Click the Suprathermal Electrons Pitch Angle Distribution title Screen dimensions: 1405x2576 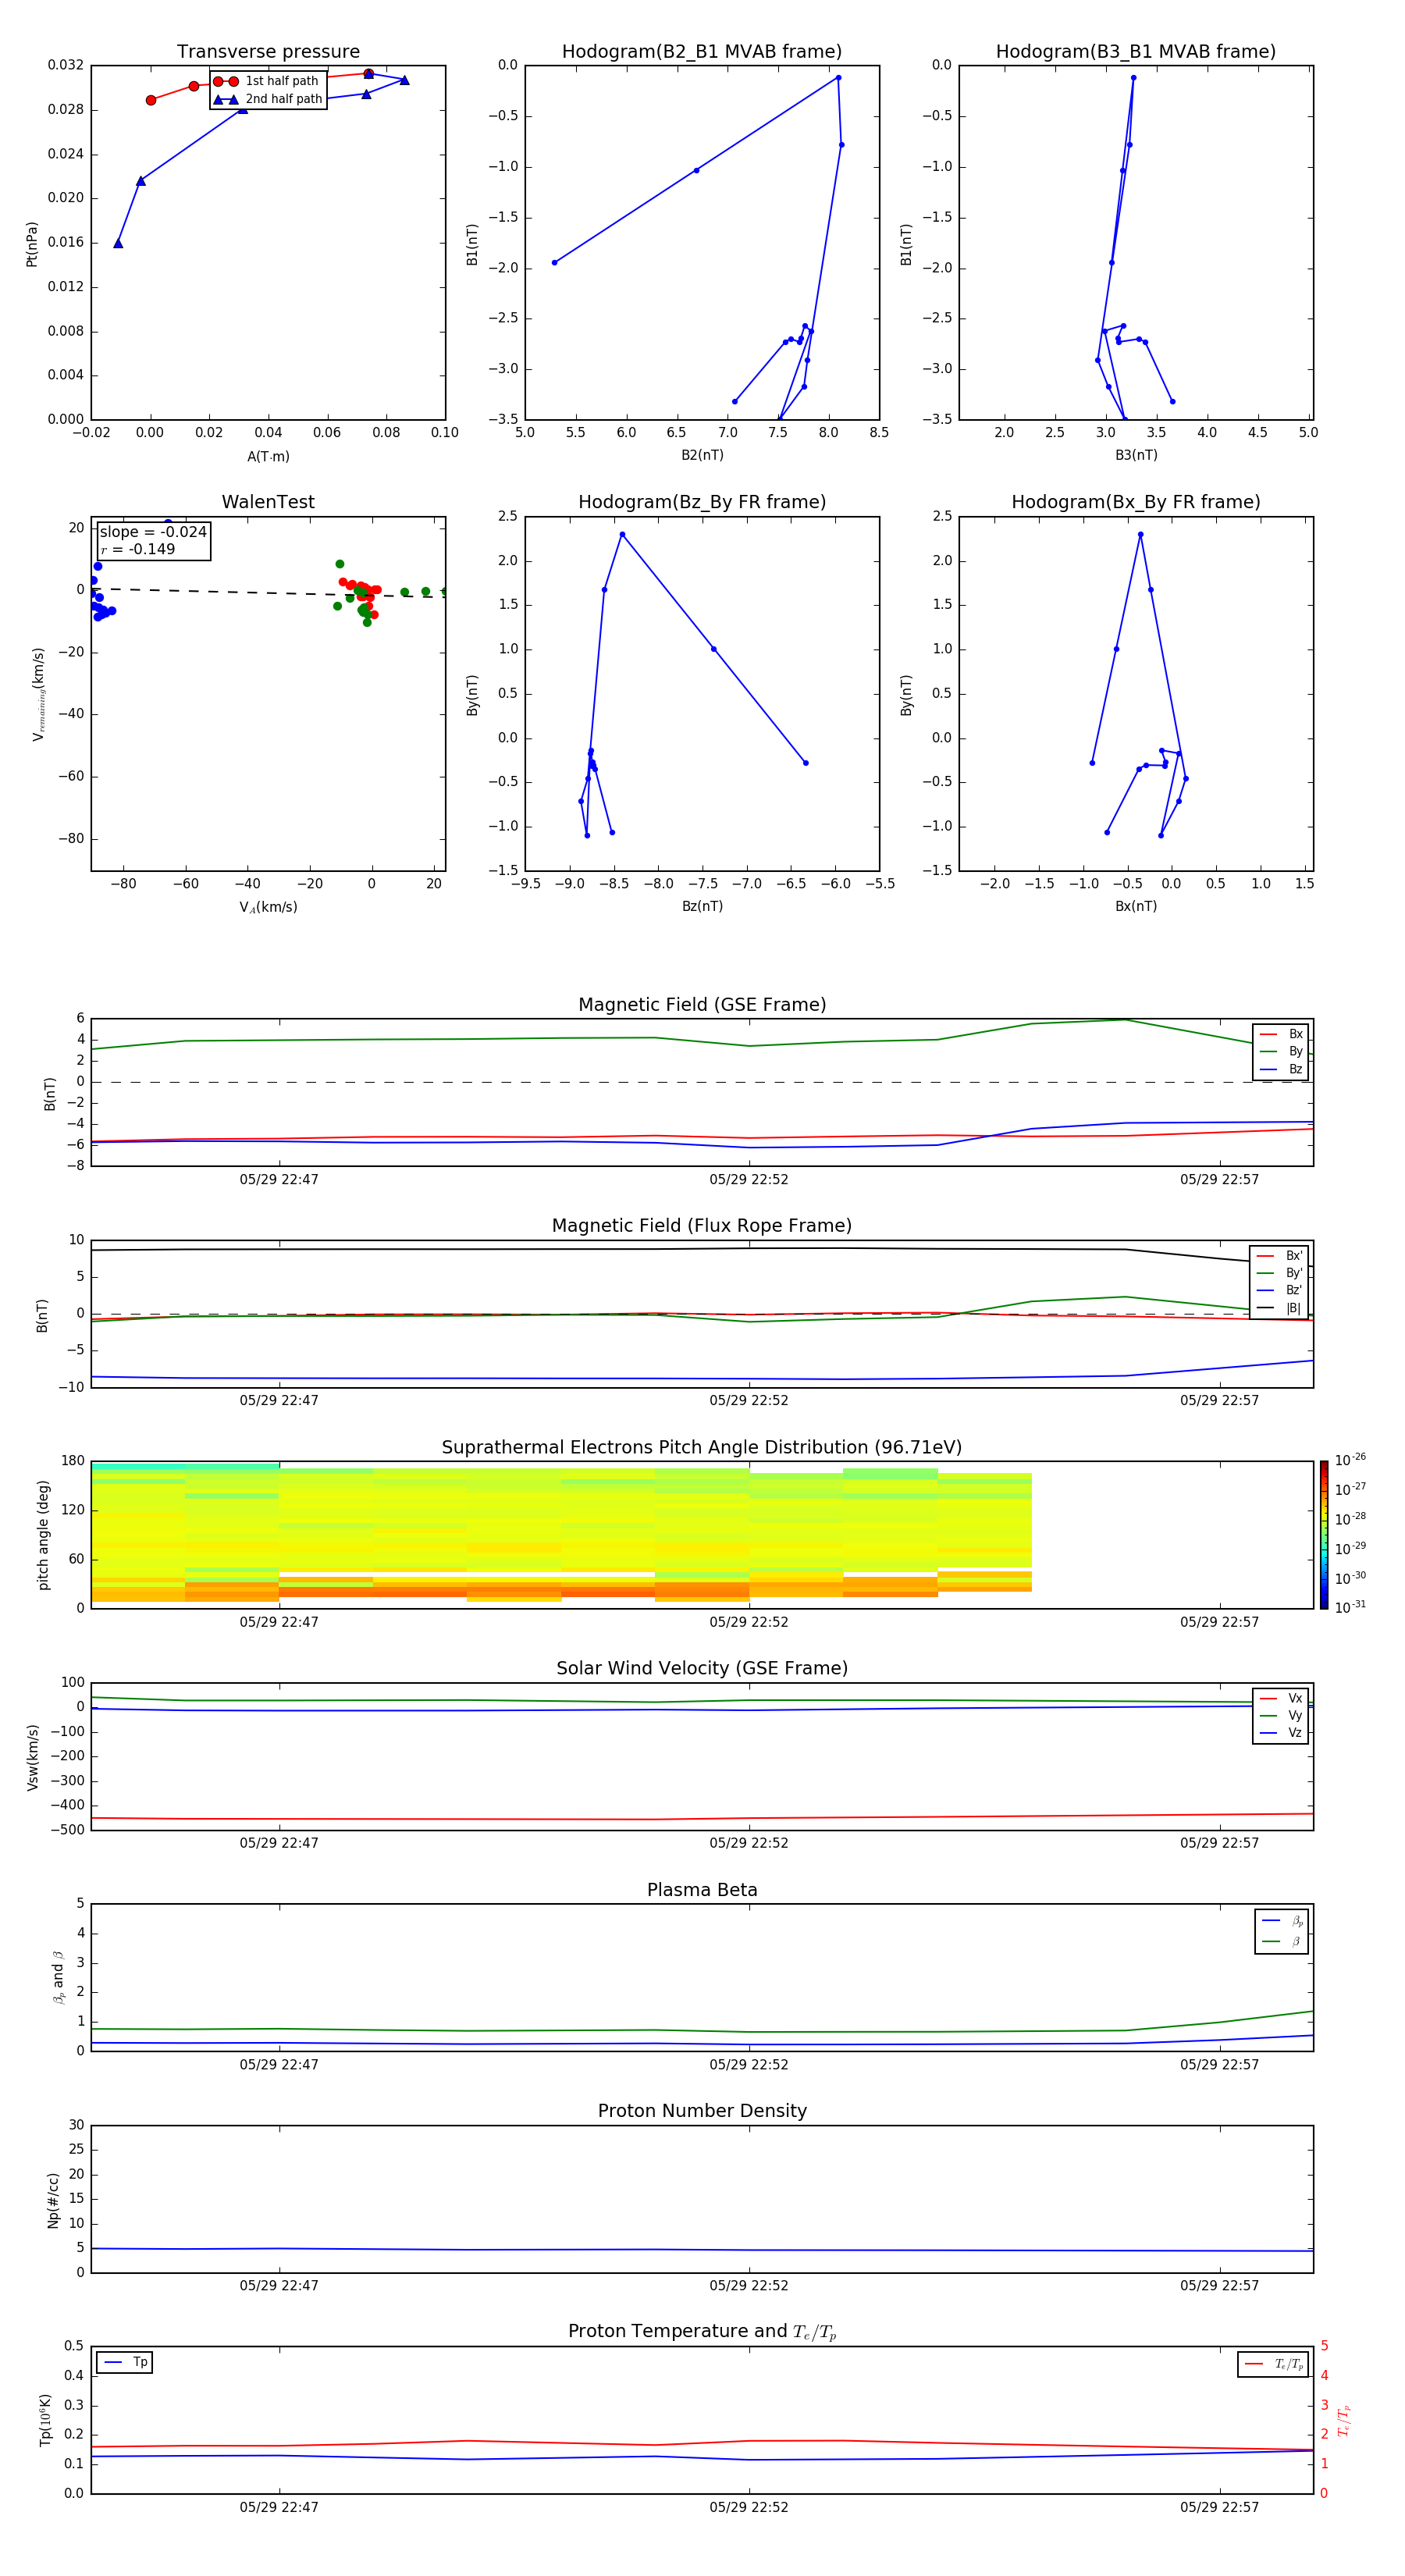[x=702, y=1448]
